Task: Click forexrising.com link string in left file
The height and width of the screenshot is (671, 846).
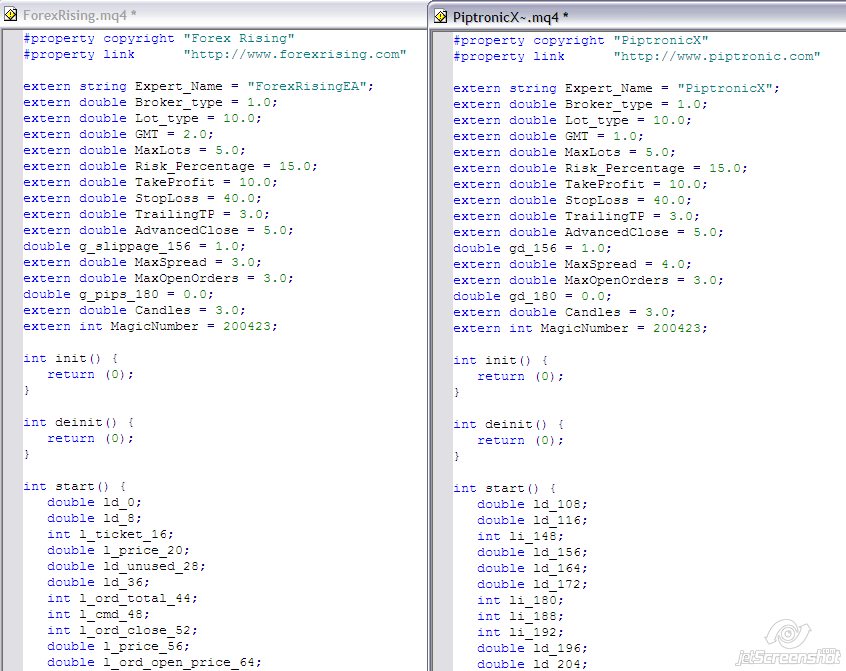Action: click(295, 54)
